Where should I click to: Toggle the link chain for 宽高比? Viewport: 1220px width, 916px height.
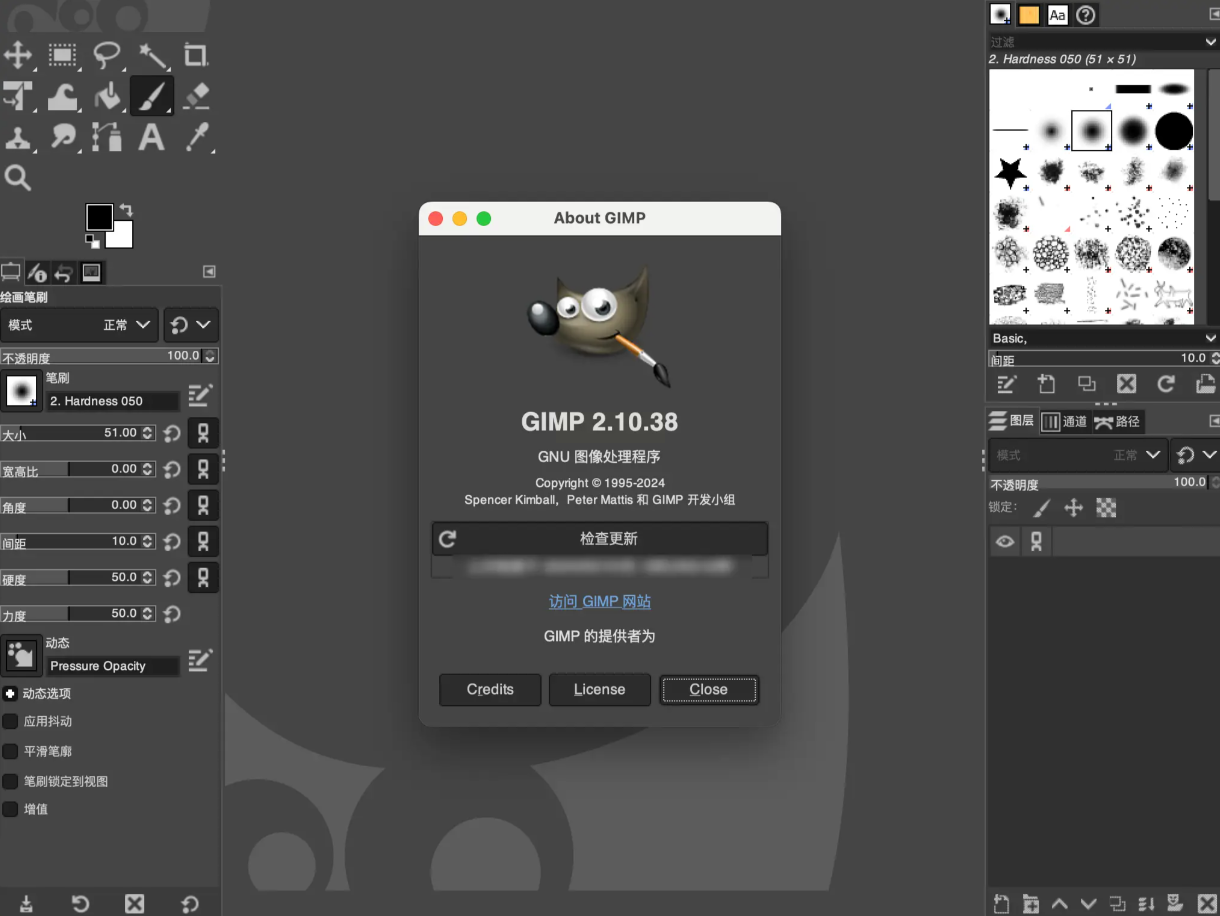203,469
